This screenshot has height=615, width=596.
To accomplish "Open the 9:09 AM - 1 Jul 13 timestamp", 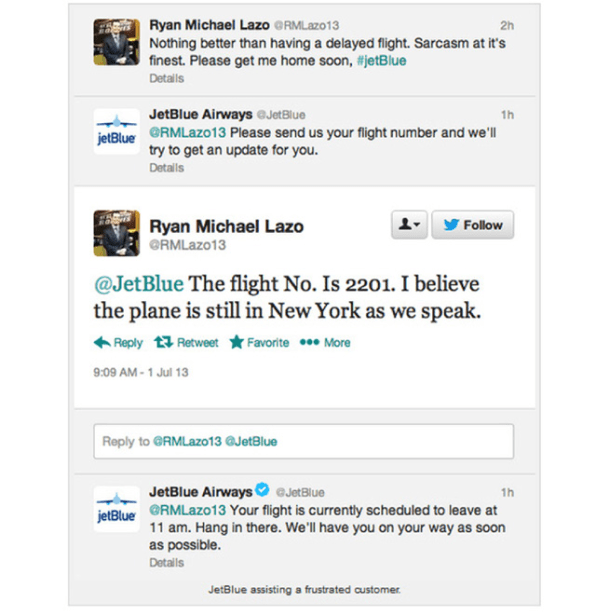I will (x=141, y=372).
